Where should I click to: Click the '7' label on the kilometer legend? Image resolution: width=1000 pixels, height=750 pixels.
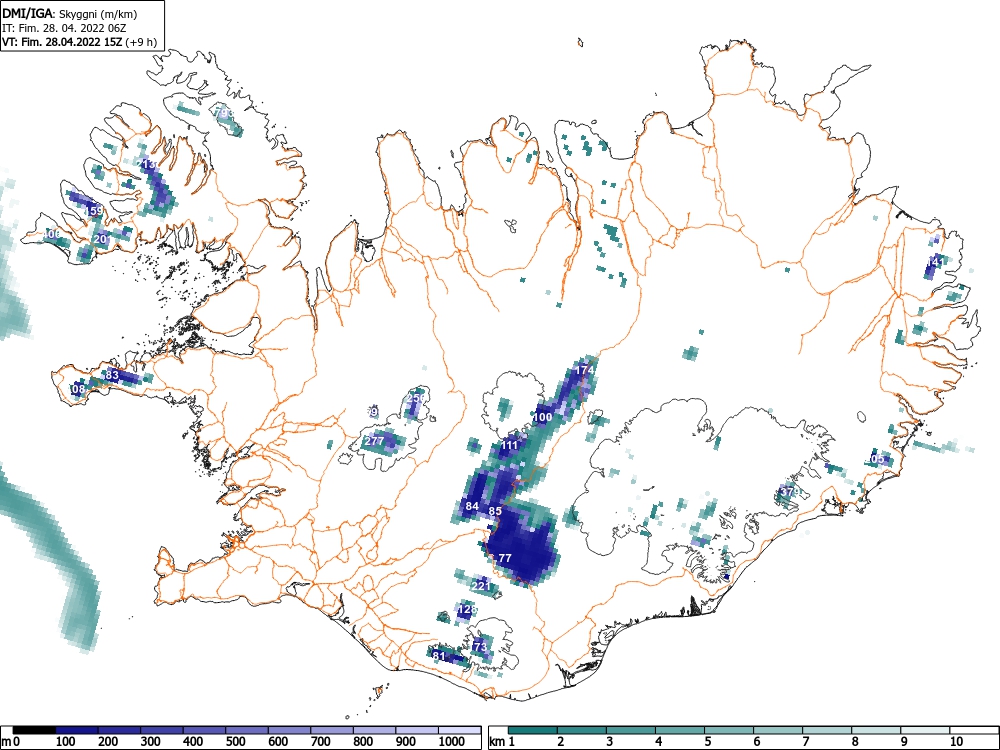pyautogui.click(x=806, y=742)
